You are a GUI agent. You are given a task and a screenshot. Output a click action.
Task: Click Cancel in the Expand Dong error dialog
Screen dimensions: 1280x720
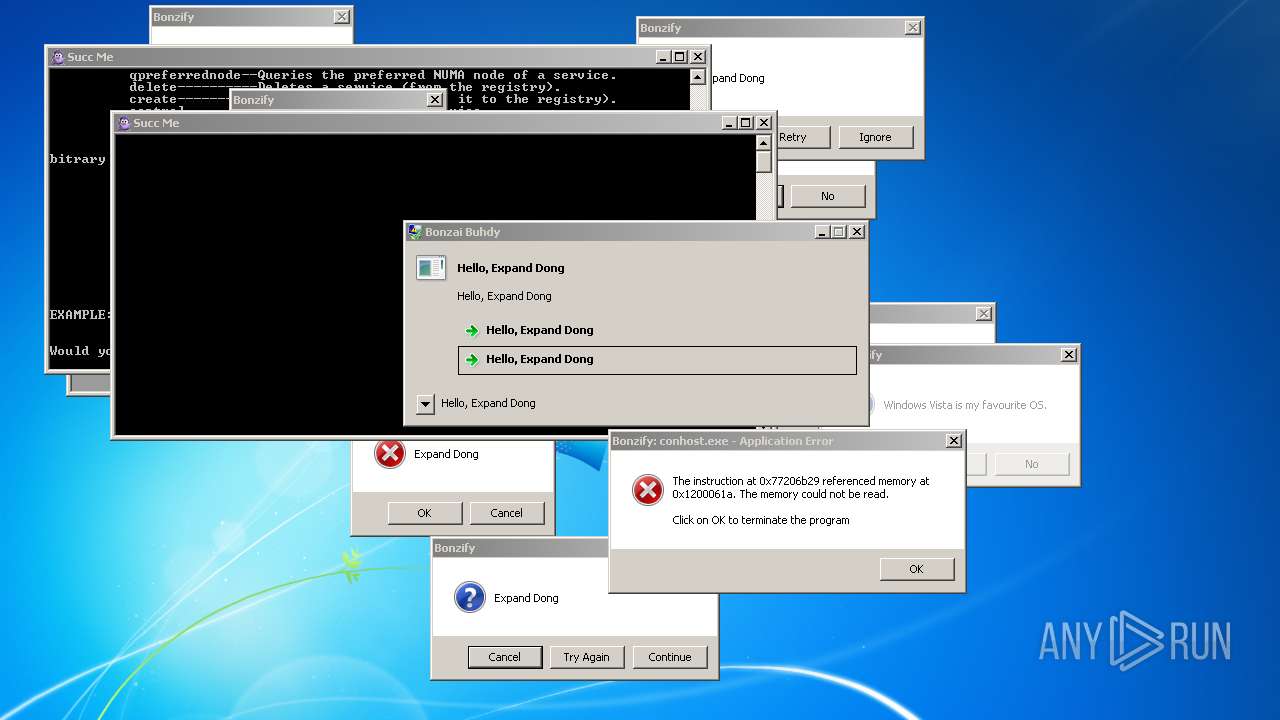coord(507,513)
